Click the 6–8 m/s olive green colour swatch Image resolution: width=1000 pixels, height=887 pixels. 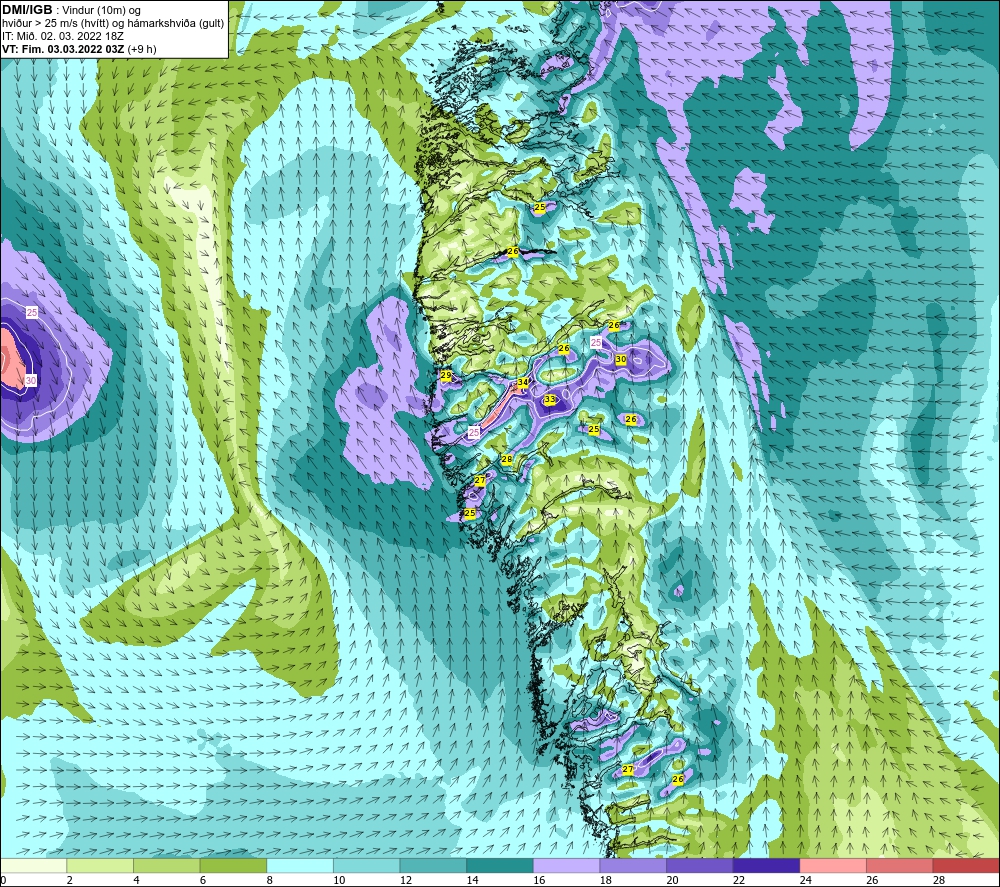233,865
